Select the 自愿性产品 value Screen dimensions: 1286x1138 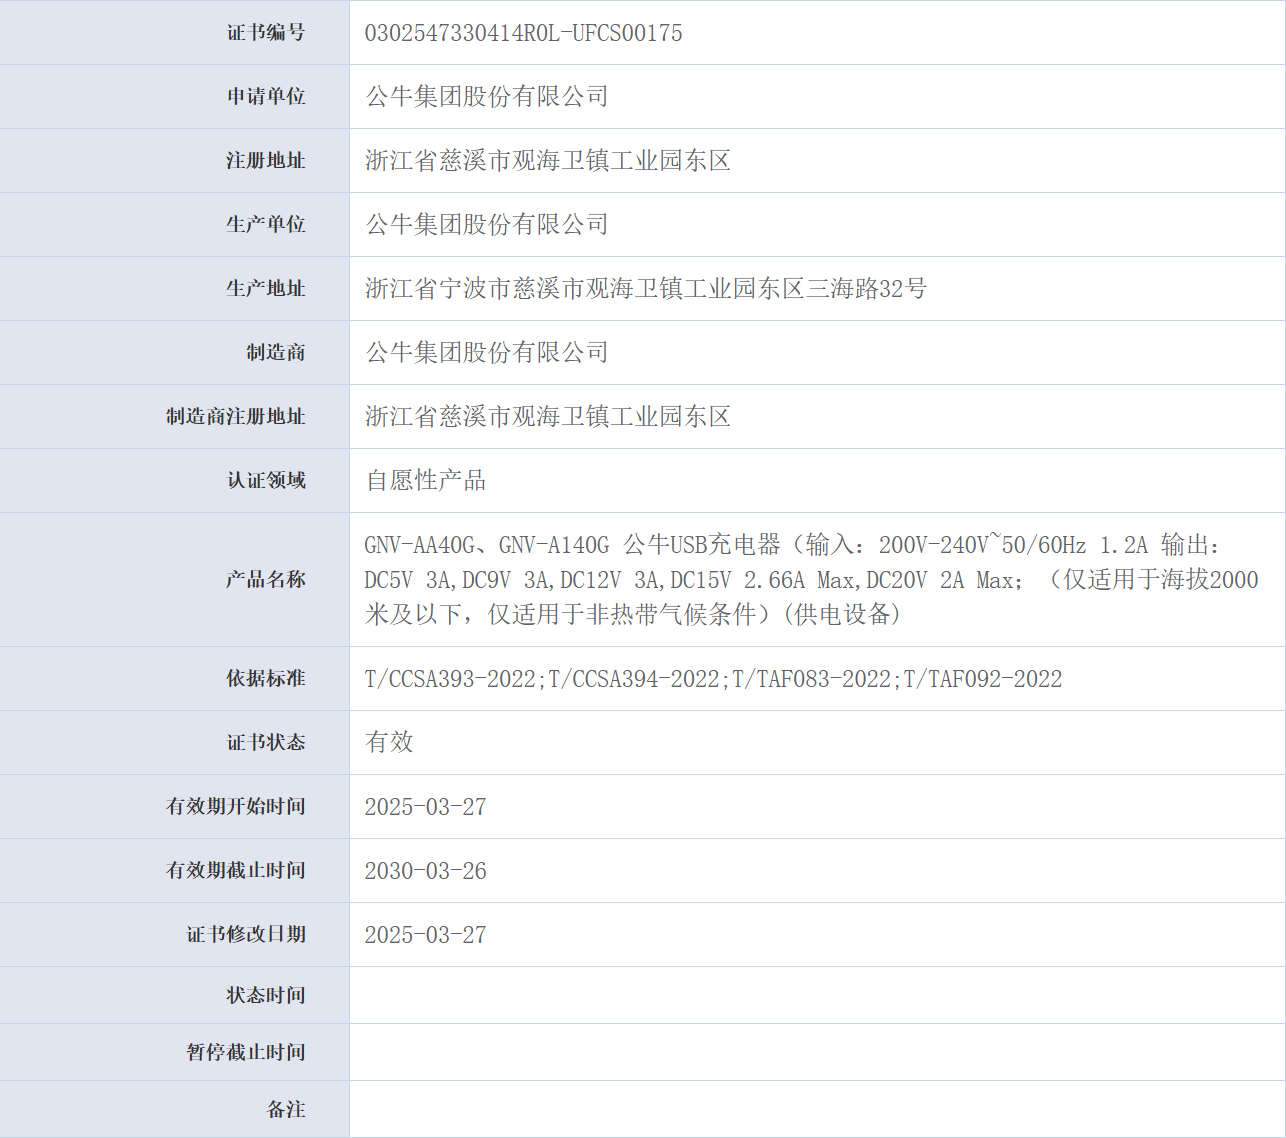coord(426,480)
